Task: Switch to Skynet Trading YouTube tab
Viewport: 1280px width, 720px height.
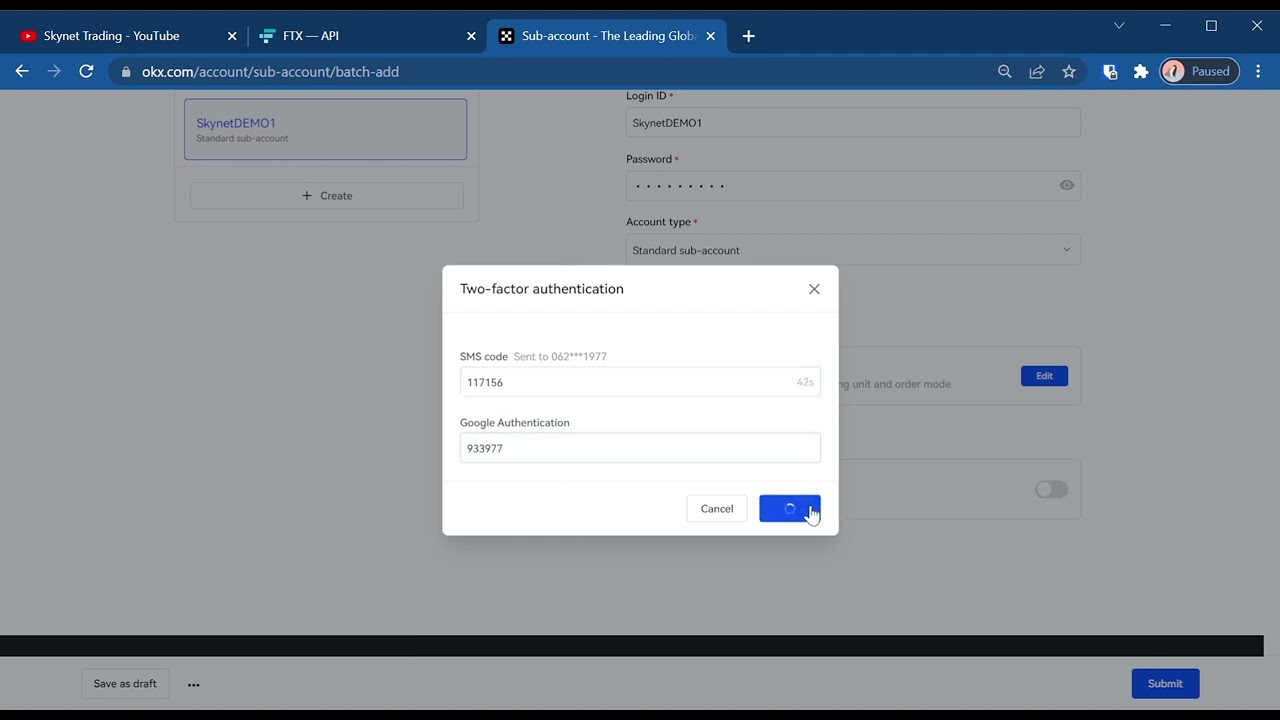Action: click(112, 36)
